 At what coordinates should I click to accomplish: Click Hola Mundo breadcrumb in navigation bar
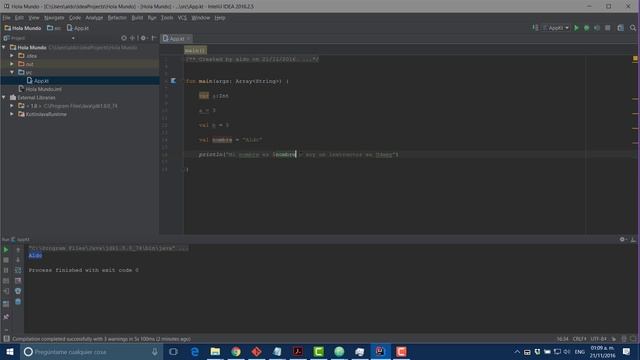(23, 28)
